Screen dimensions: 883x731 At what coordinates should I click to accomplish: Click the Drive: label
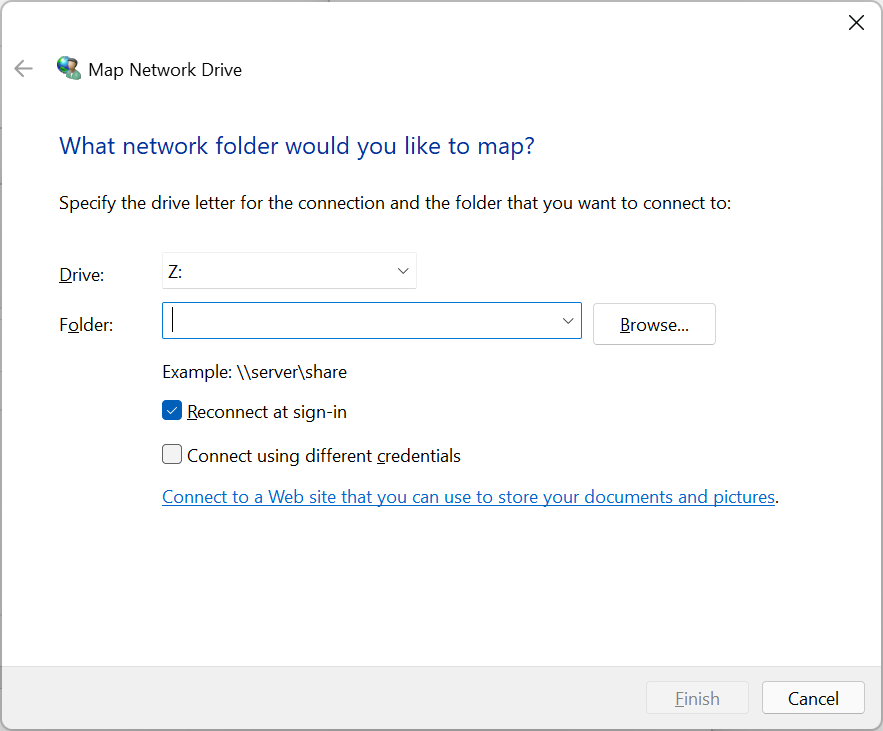coord(82,275)
